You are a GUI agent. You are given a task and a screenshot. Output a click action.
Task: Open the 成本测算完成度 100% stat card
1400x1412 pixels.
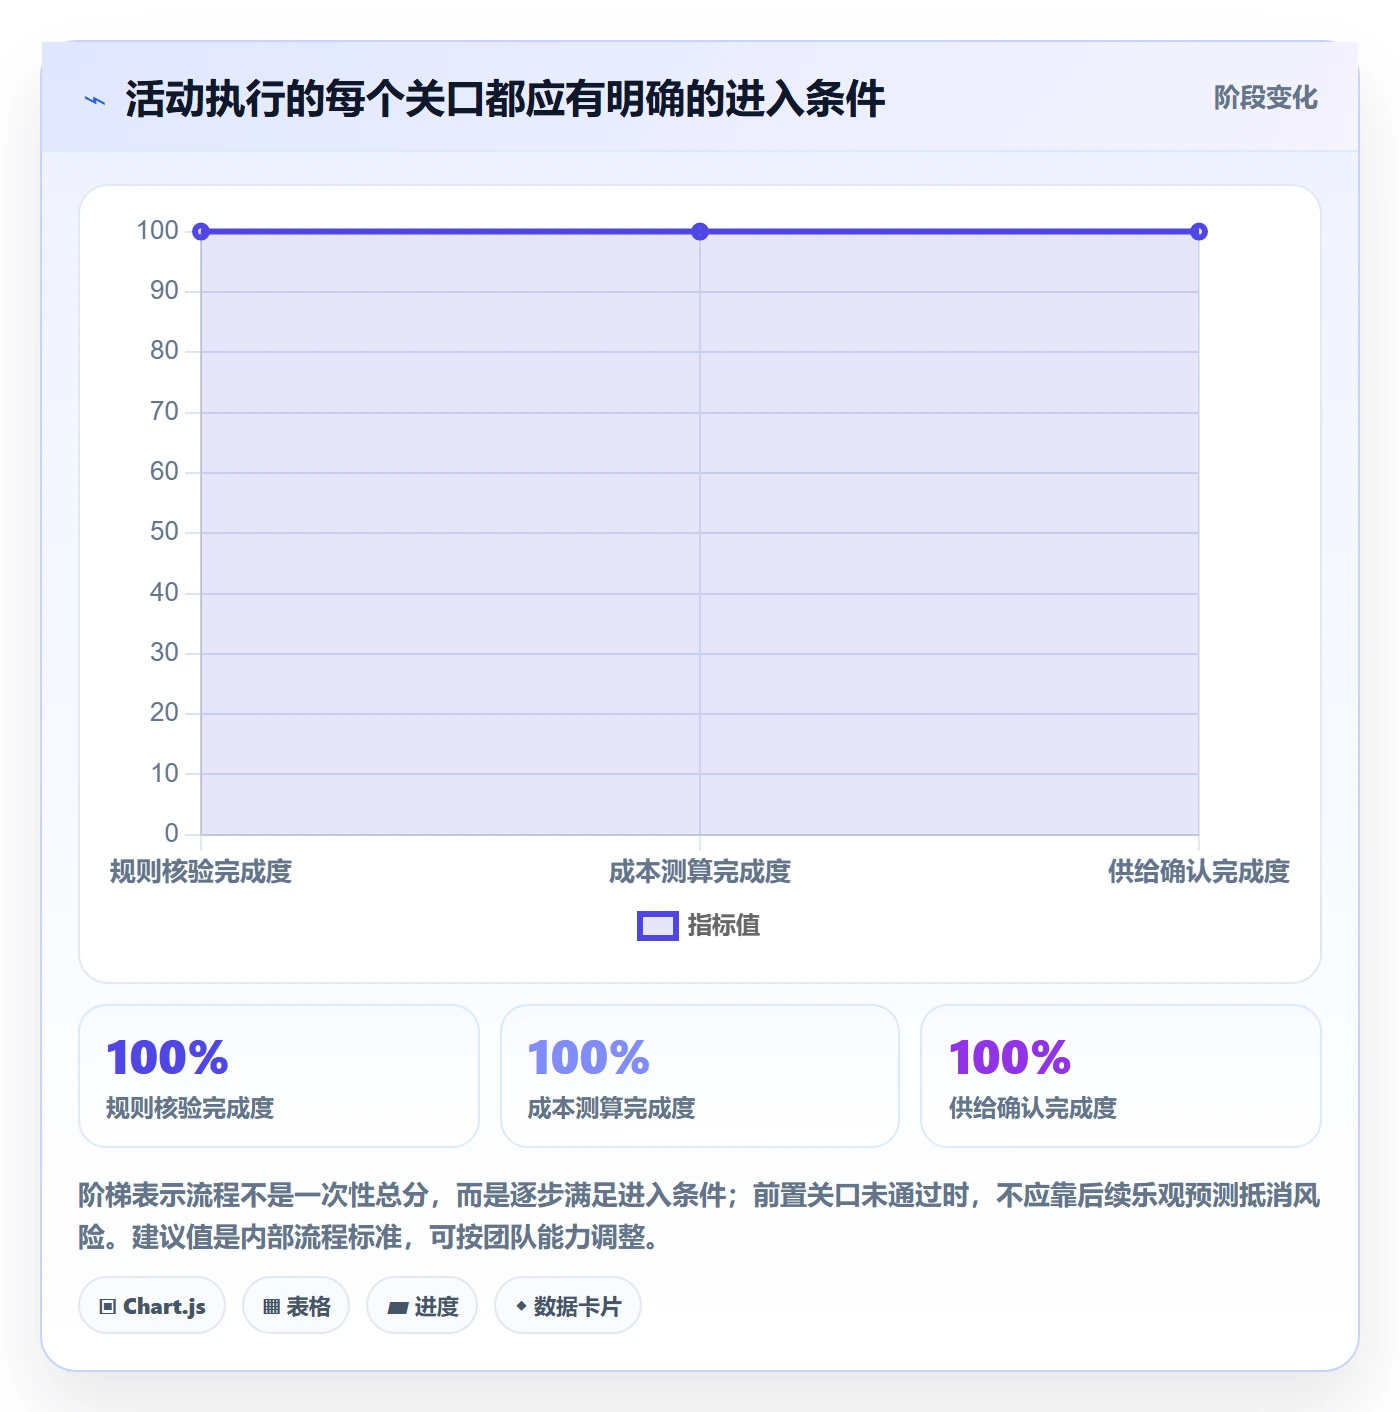click(x=700, y=1076)
